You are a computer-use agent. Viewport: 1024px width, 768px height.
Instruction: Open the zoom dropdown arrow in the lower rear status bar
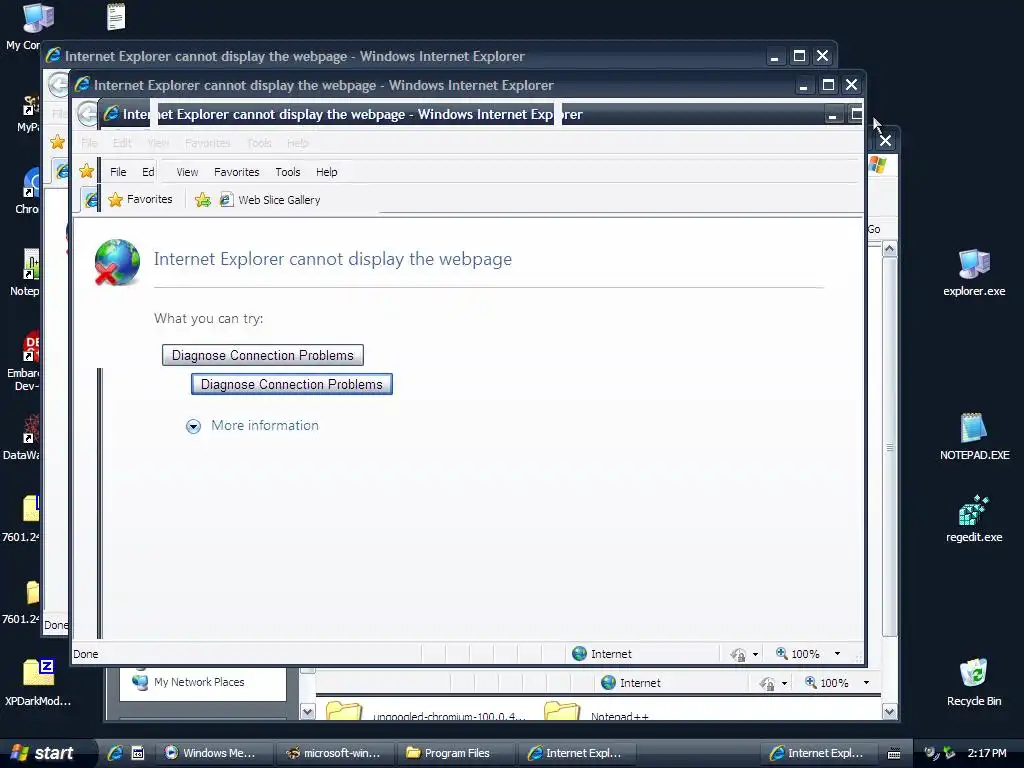(x=866, y=682)
